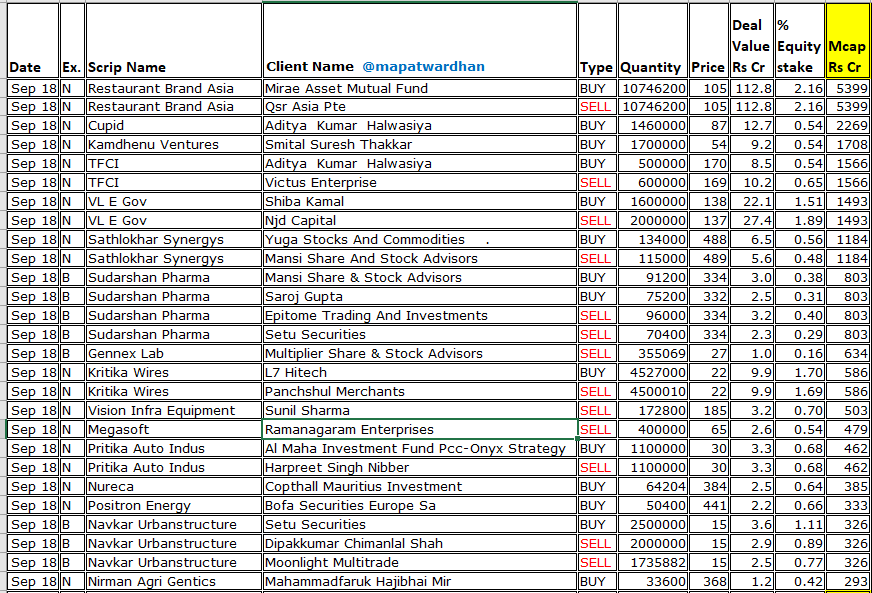Select Yuga Stocks And Commodities cell

coord(420,240)
